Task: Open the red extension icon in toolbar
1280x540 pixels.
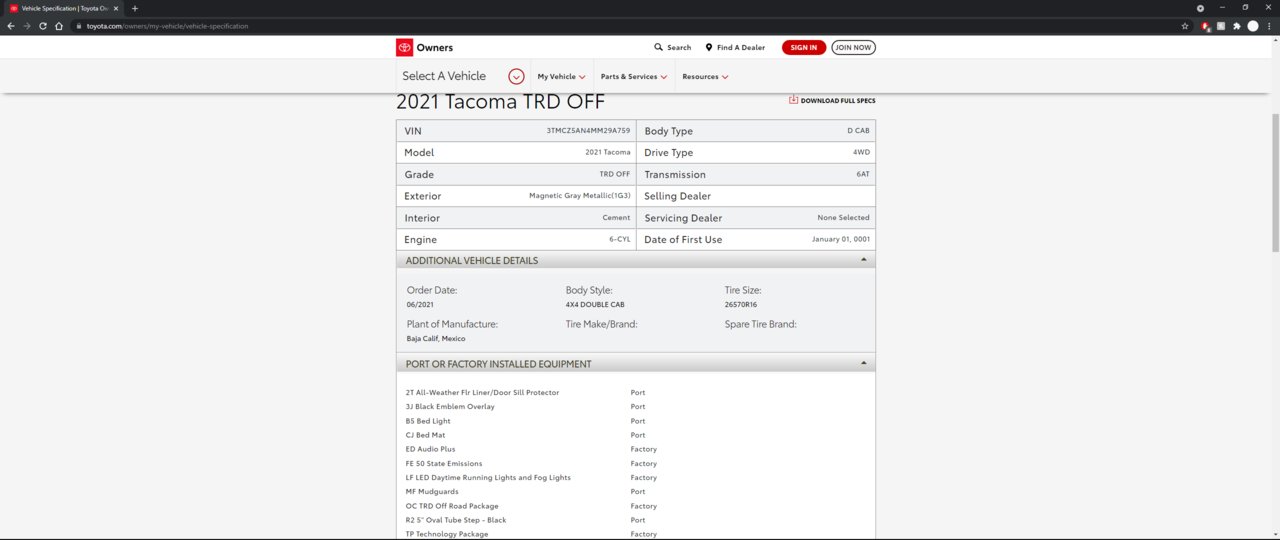Action: click(1206, 26)
